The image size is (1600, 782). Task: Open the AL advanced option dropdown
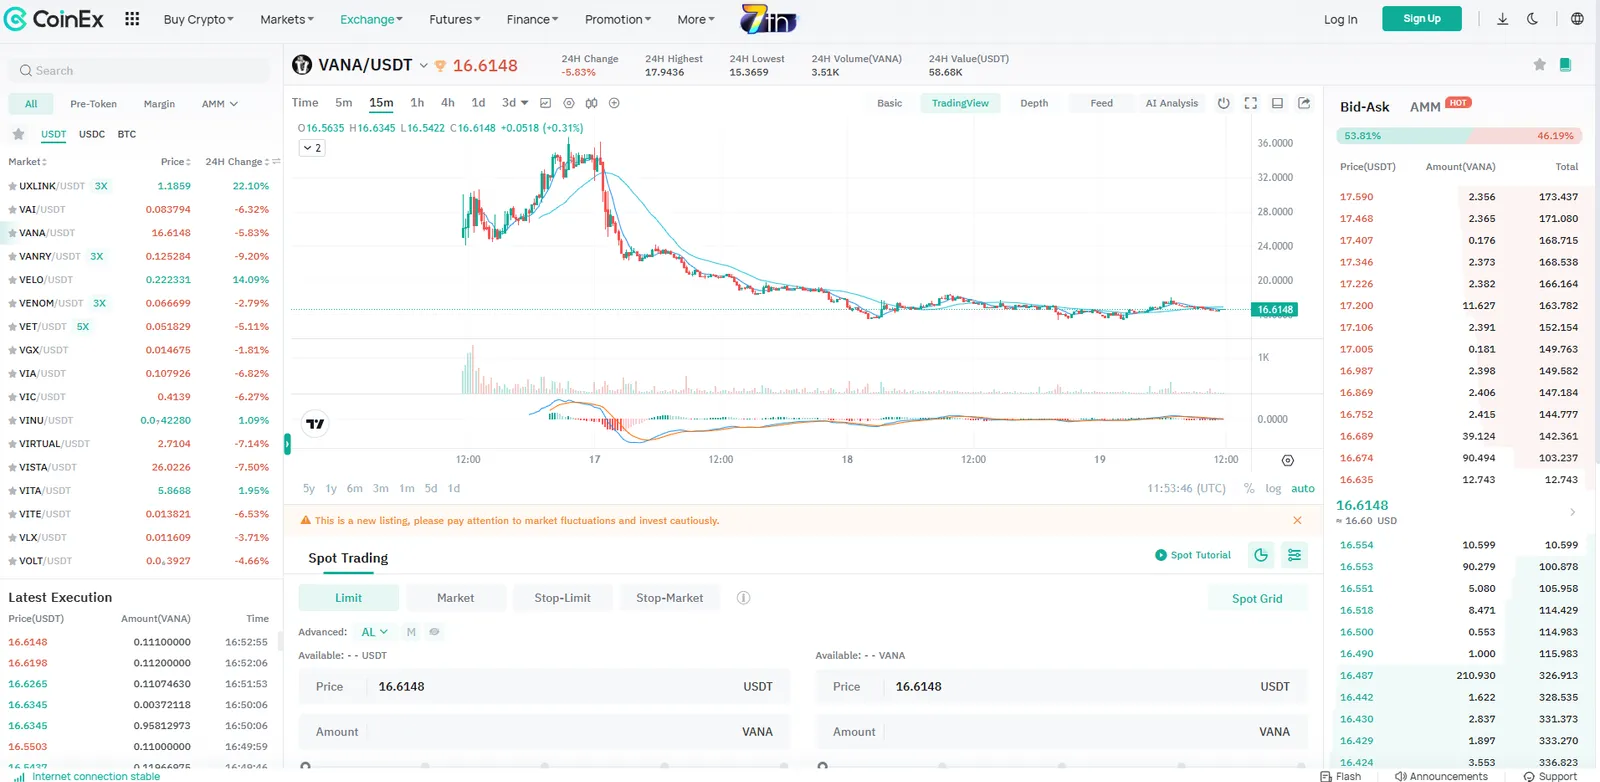point(374,632)
